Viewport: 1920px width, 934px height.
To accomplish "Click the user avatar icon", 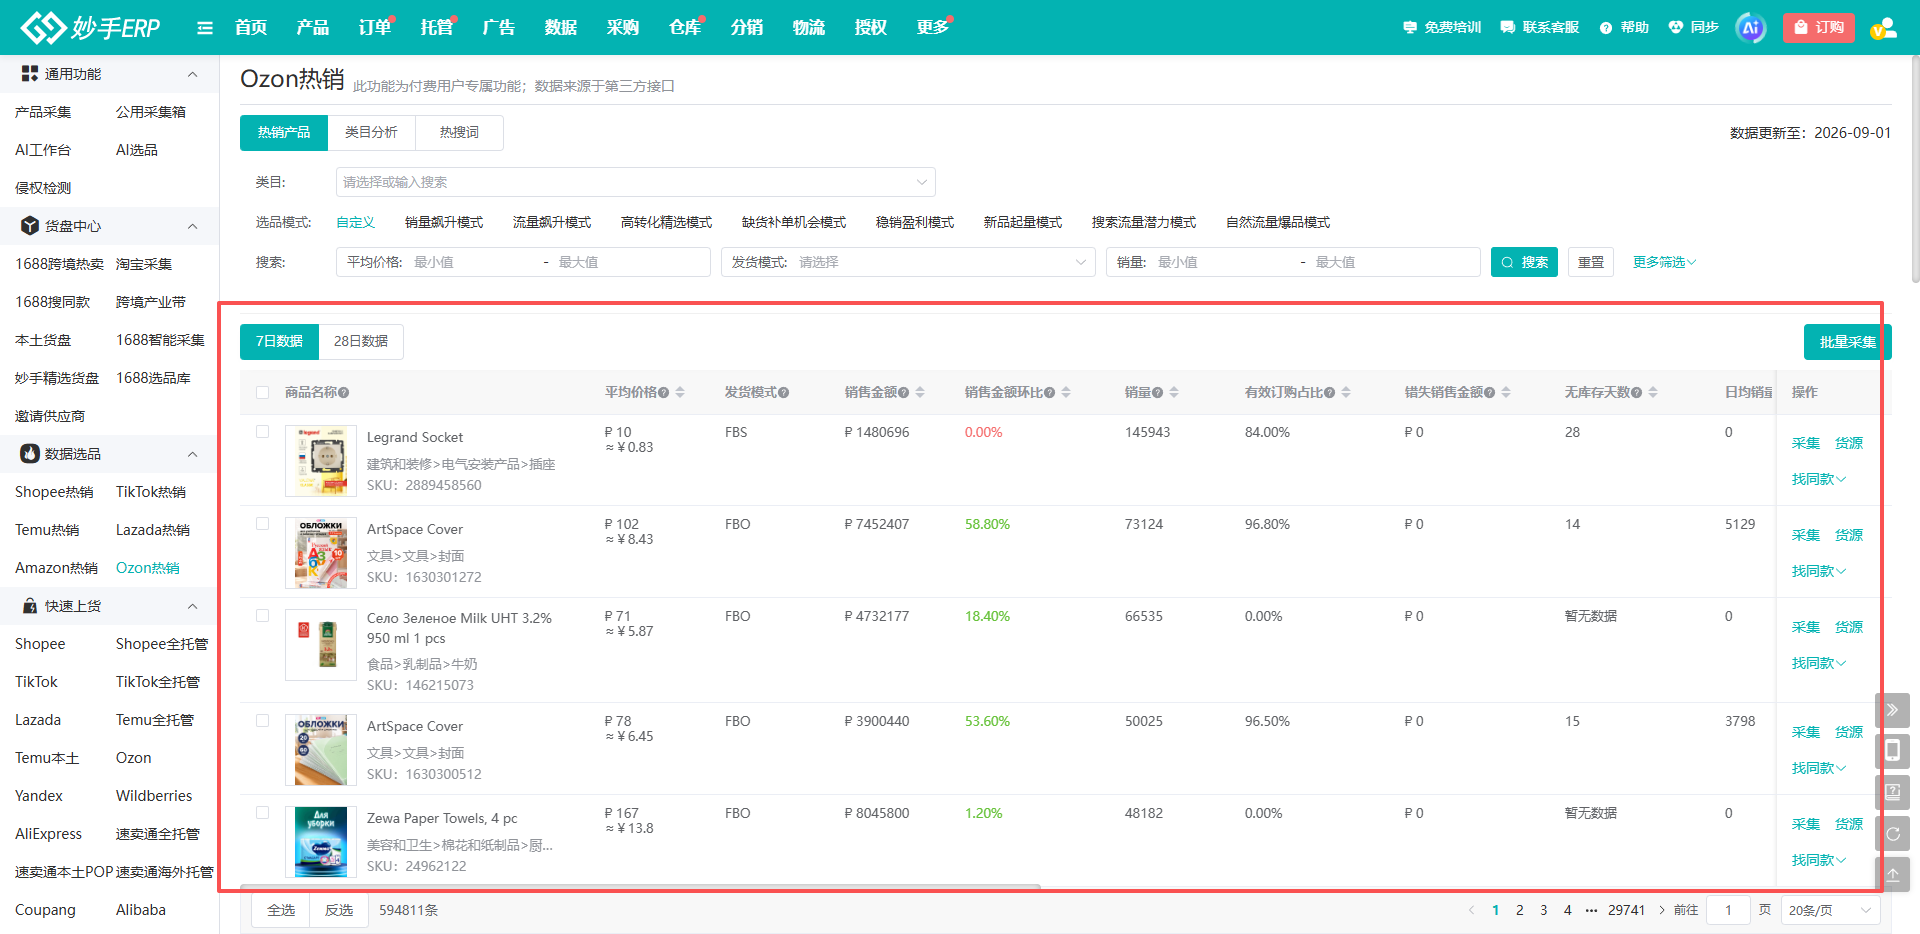I will (1884, 28).
